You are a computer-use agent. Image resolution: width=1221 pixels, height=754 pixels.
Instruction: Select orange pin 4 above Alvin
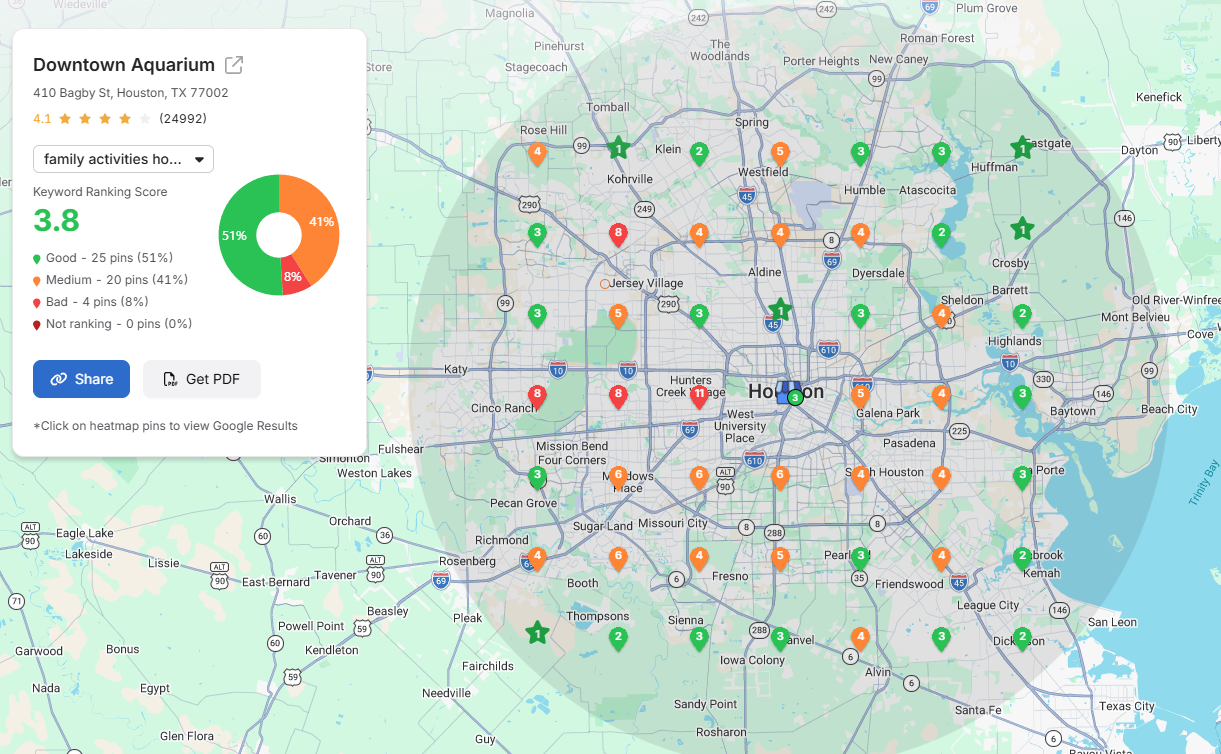click(860, 638)
